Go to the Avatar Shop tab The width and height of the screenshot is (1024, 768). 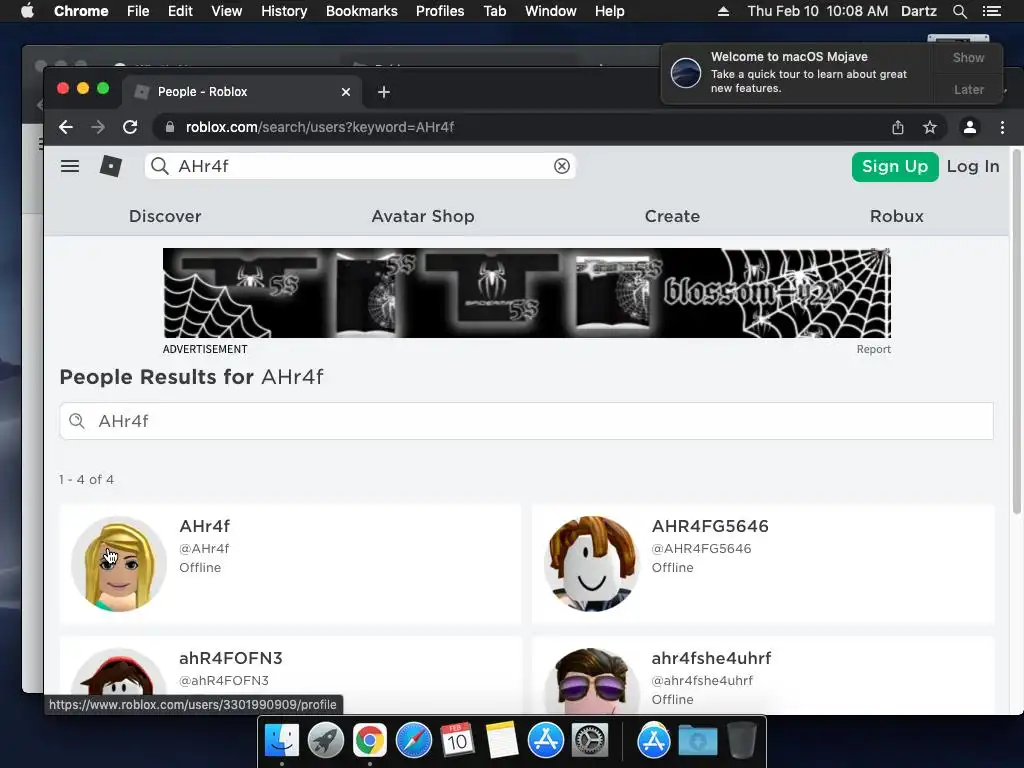(x=423, y=216)
